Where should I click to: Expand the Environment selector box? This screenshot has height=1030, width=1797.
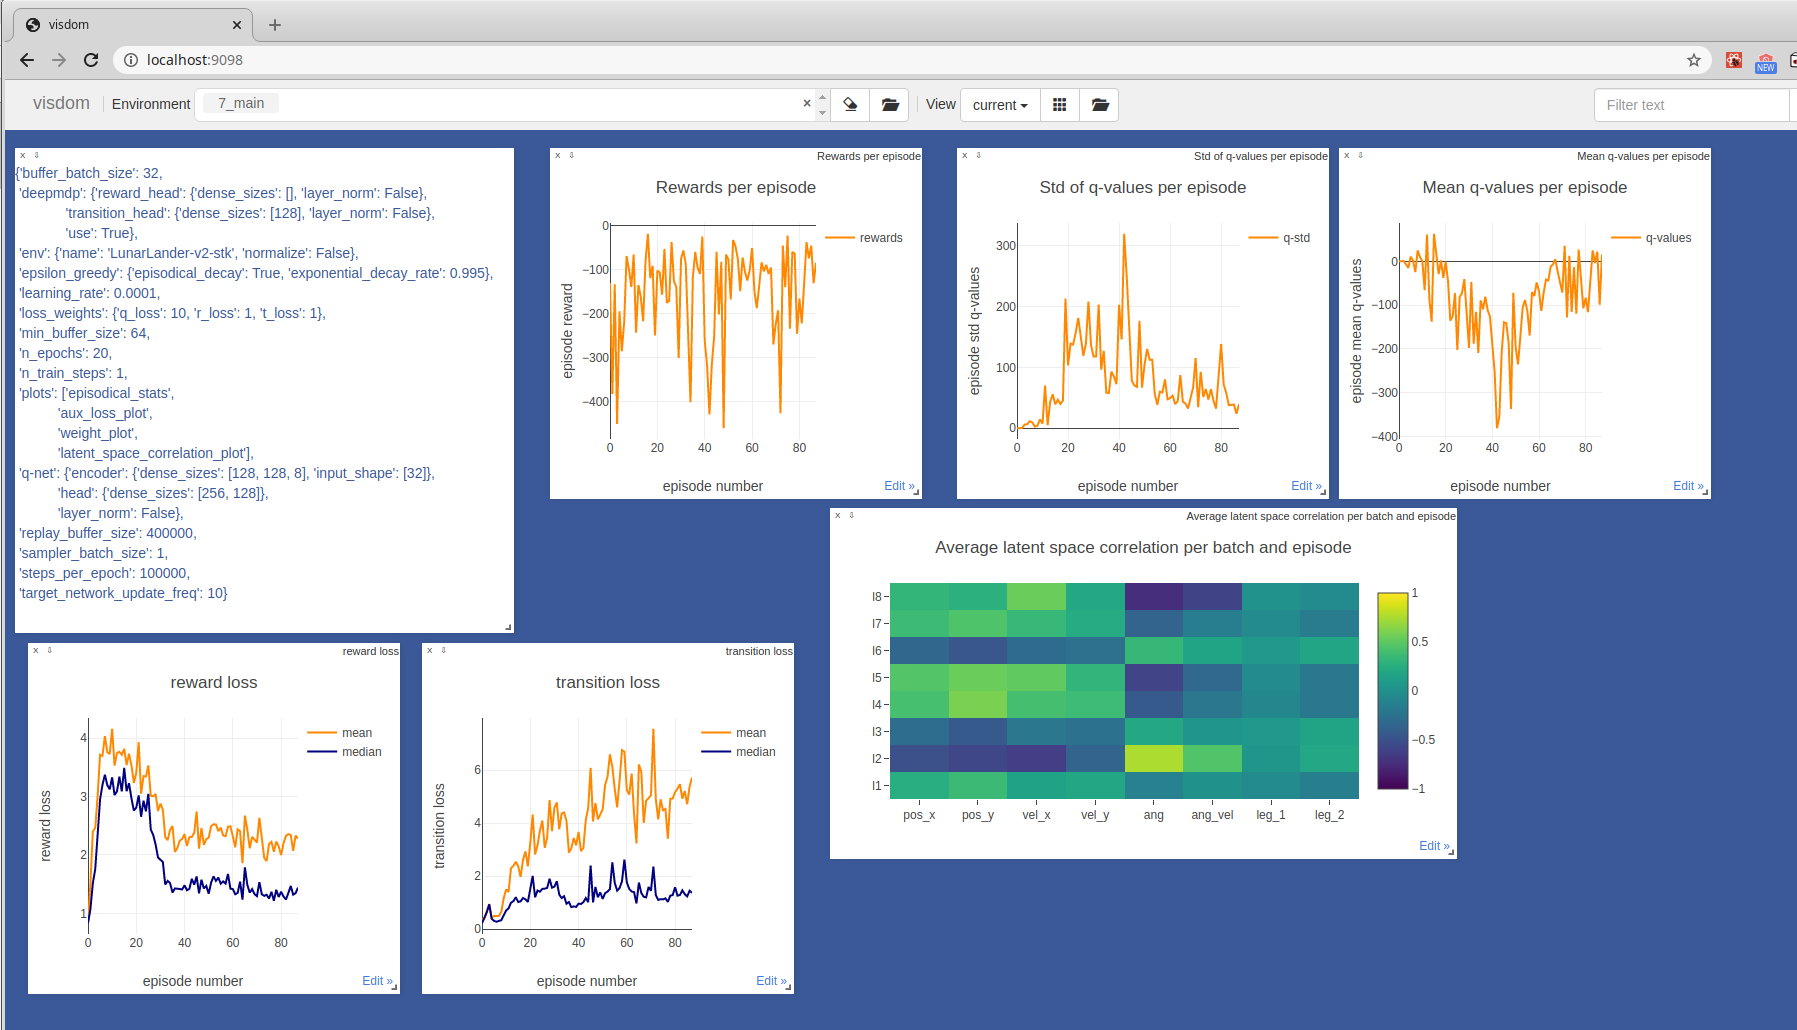(500, 104)
